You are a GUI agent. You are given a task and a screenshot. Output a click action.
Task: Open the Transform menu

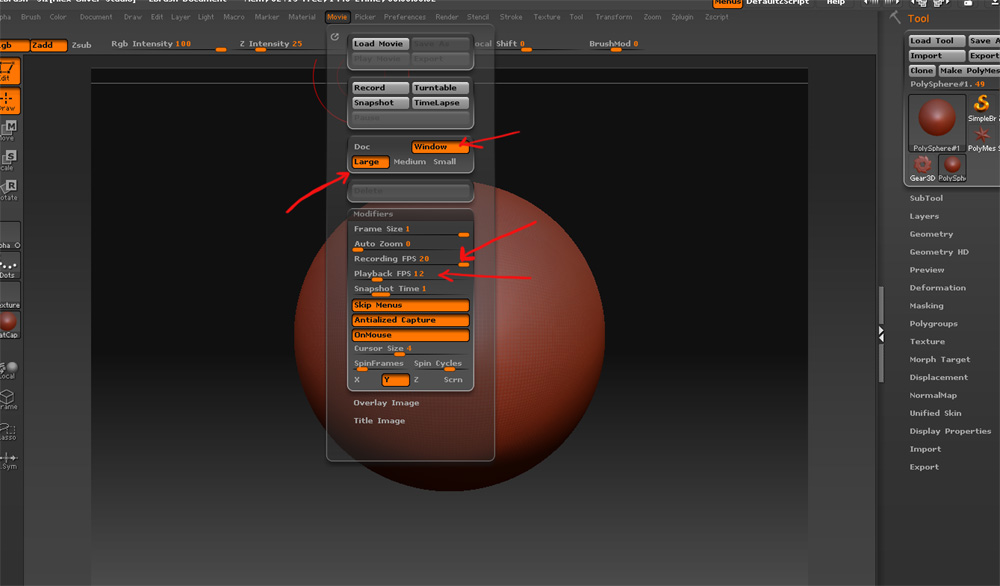click(614, 17)
